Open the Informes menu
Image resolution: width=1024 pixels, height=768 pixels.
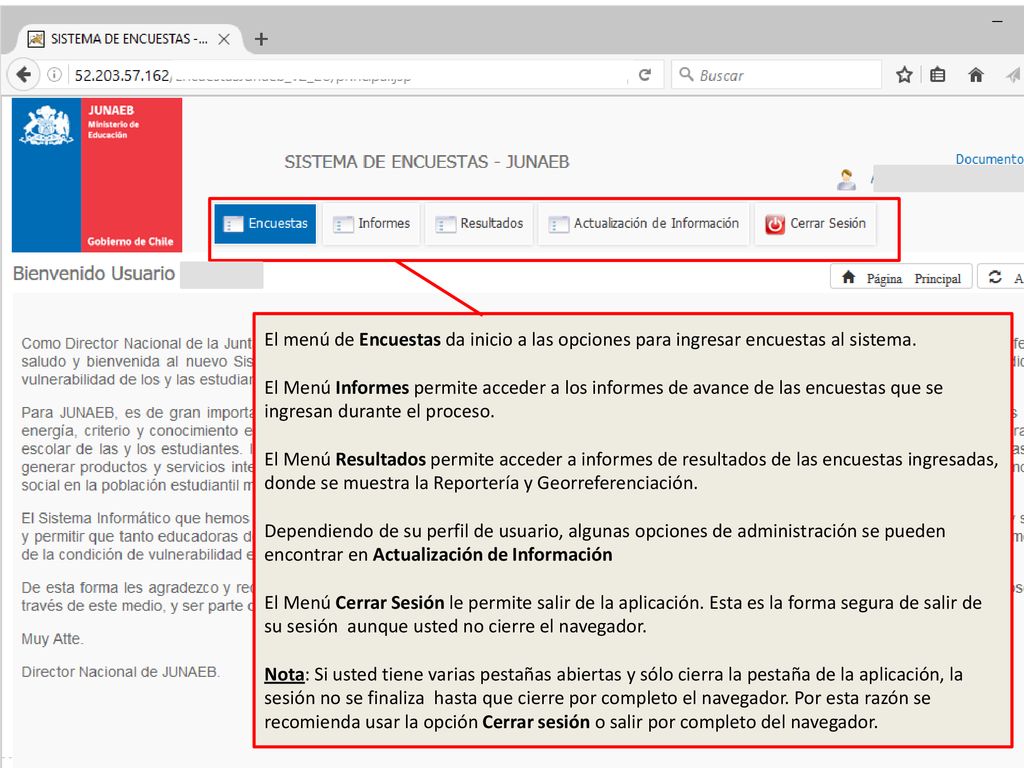(x=372, y=223)
